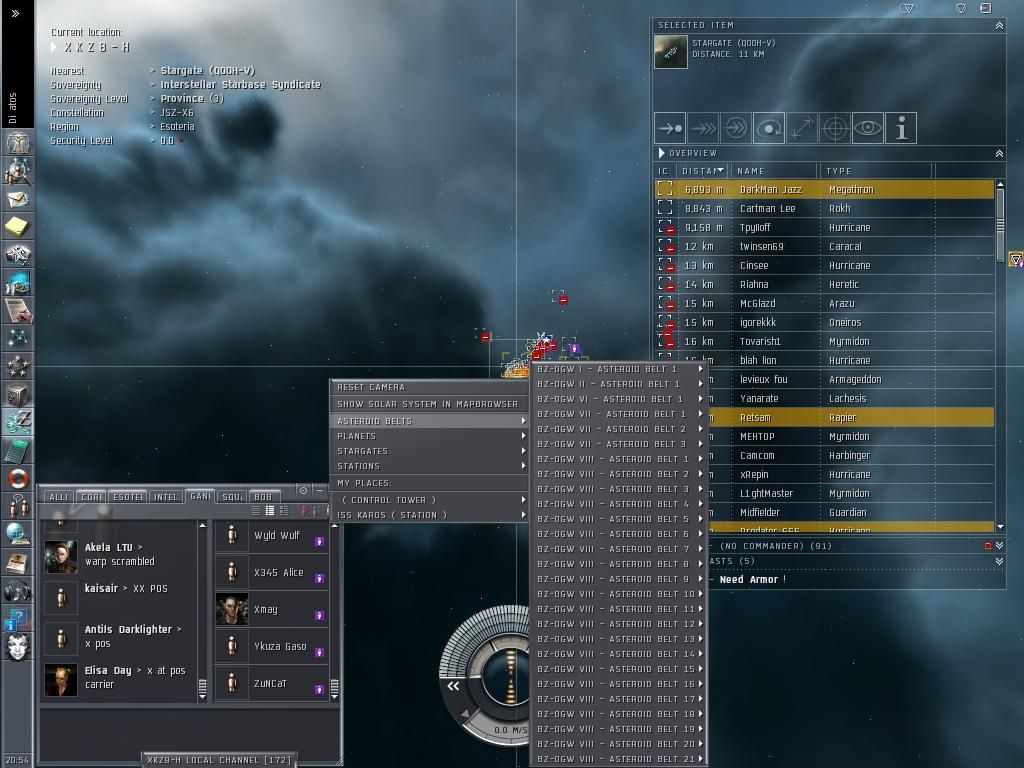Open the Asteroid Belts submenu entry

[429, 421]
